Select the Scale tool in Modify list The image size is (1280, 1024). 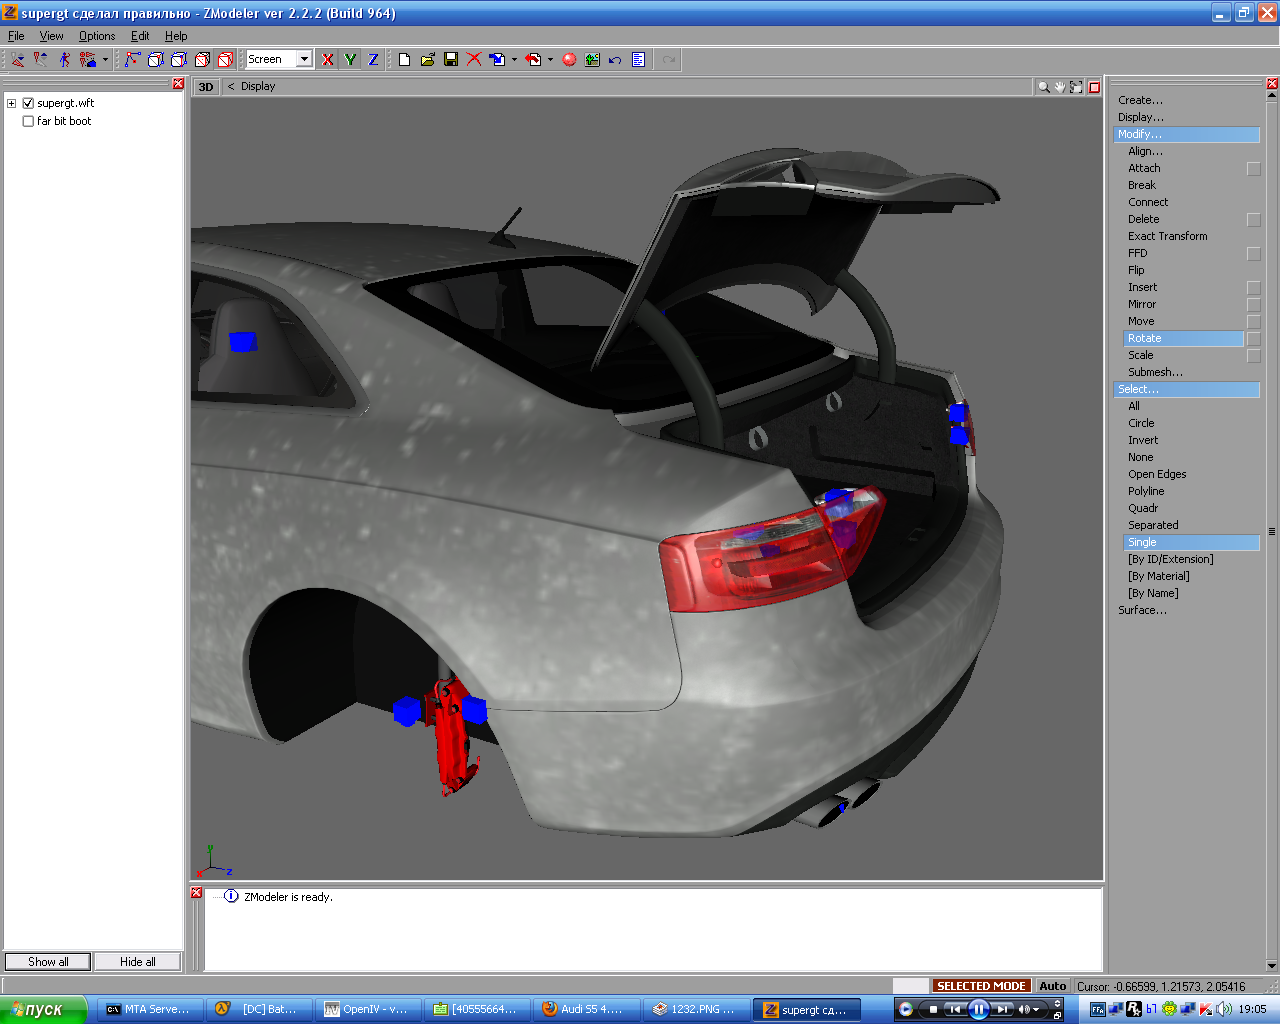click(1141, 355)
